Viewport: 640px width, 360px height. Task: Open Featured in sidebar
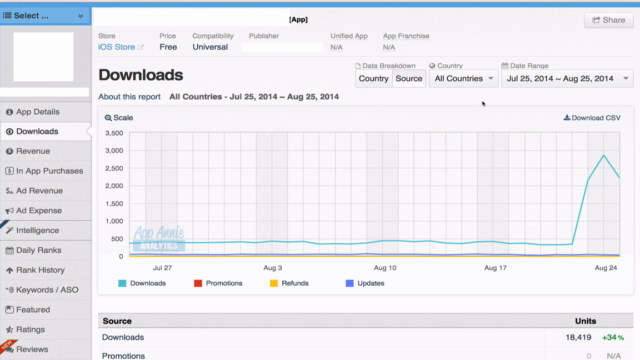[x=46, y=309]
